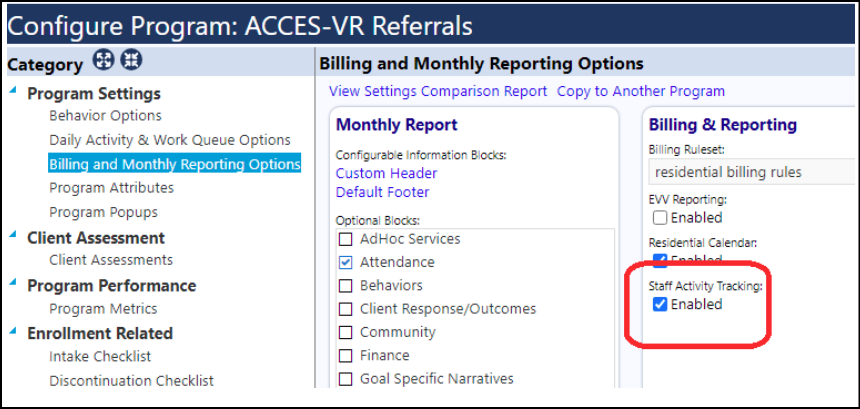Open the Custom Header information block
Screen dimensions: 860x409
coord(386,173)
